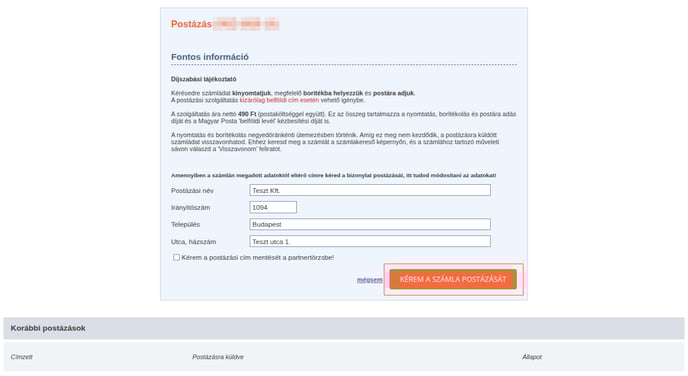Screen dimensions: 688x376
Task: Focus the Irányítószám field containing 1094
Action: [x=273, y=207]
